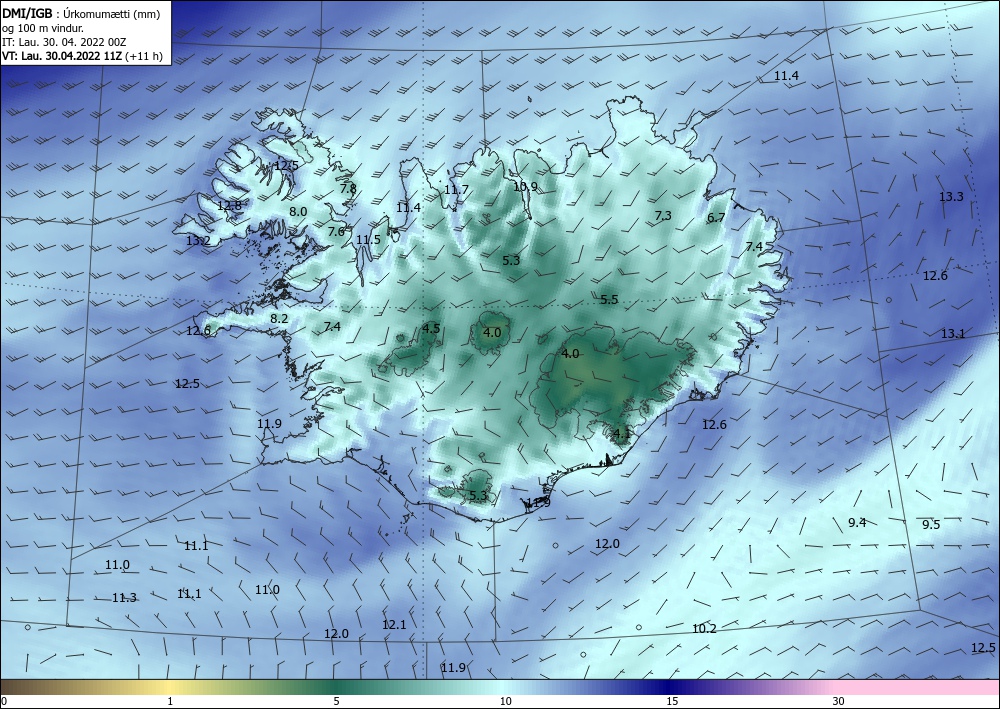The width and height of the screenshot is (1000, 709).
Task: Click the title text 'DMI/IGB : Úrkomumætti (mm)'
Action: click(x=81, y=13)
